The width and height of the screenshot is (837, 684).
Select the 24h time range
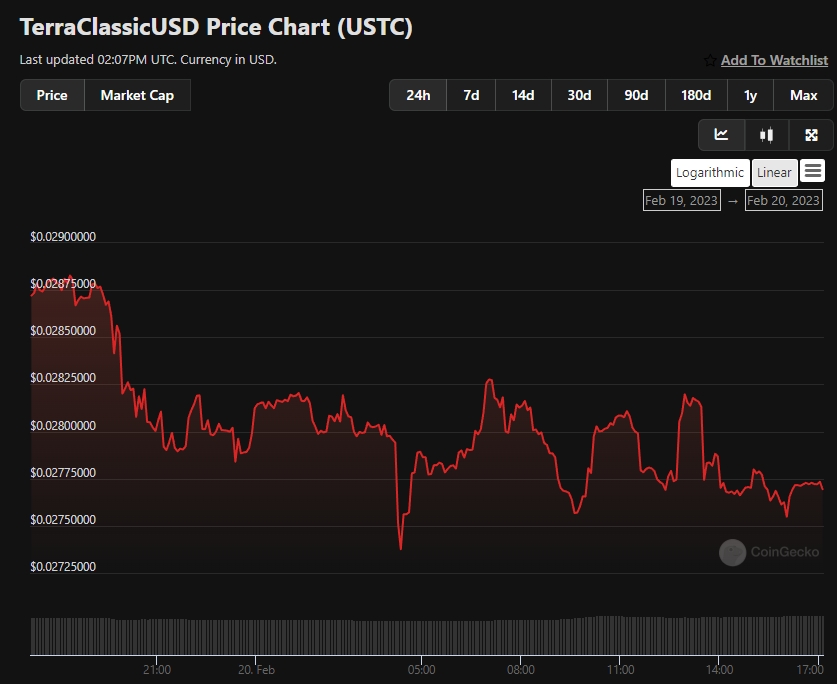418,95
